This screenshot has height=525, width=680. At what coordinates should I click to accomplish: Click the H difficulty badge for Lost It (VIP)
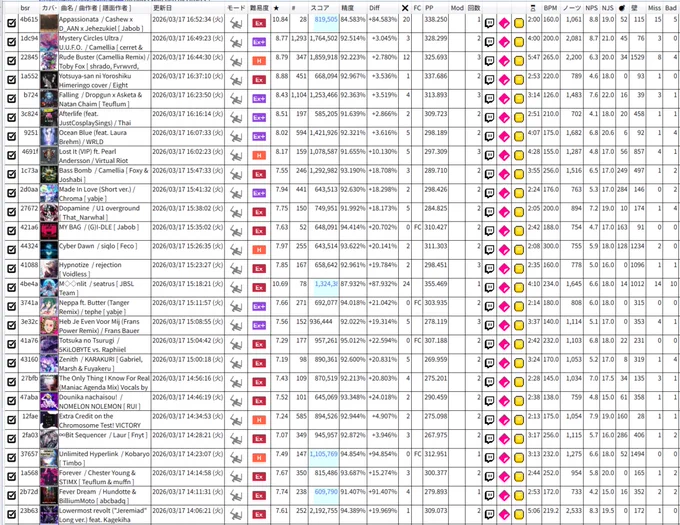coord(259,156)
